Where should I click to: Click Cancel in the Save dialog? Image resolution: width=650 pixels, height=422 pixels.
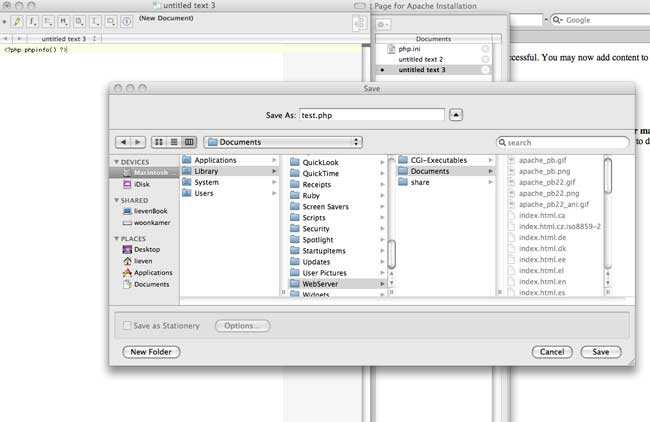(552, 352)
